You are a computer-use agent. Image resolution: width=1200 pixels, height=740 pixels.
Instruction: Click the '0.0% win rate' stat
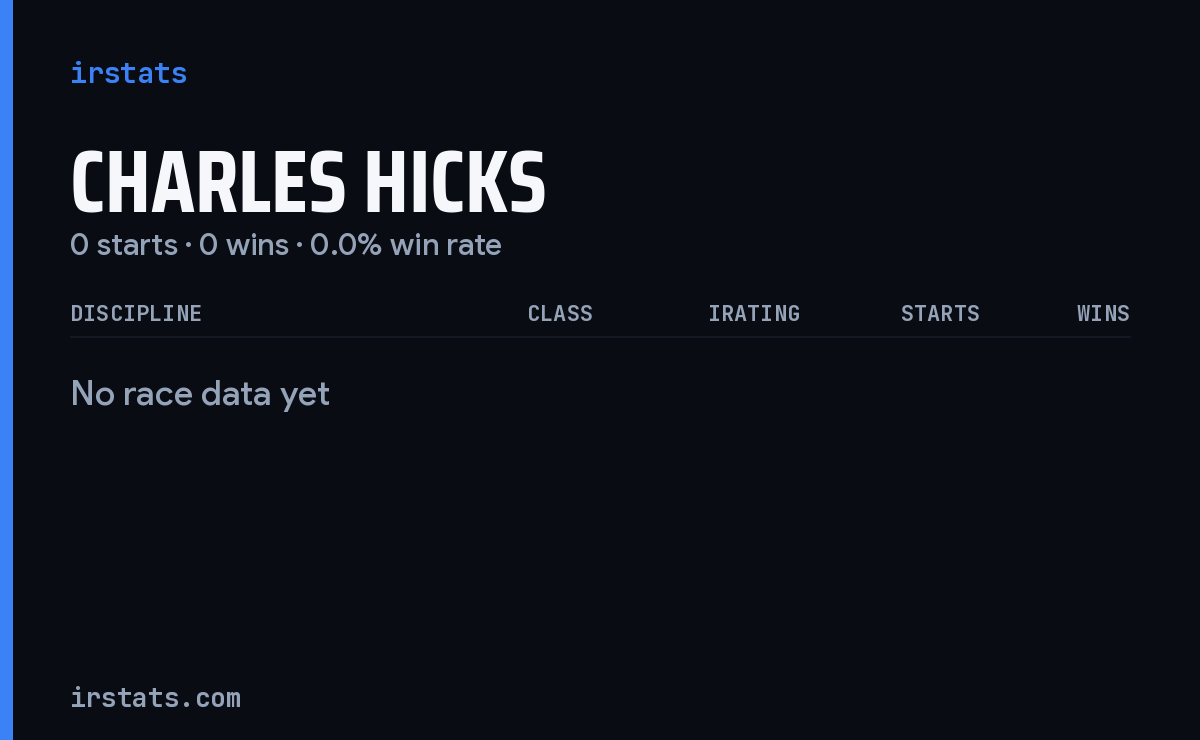[406, 245]
